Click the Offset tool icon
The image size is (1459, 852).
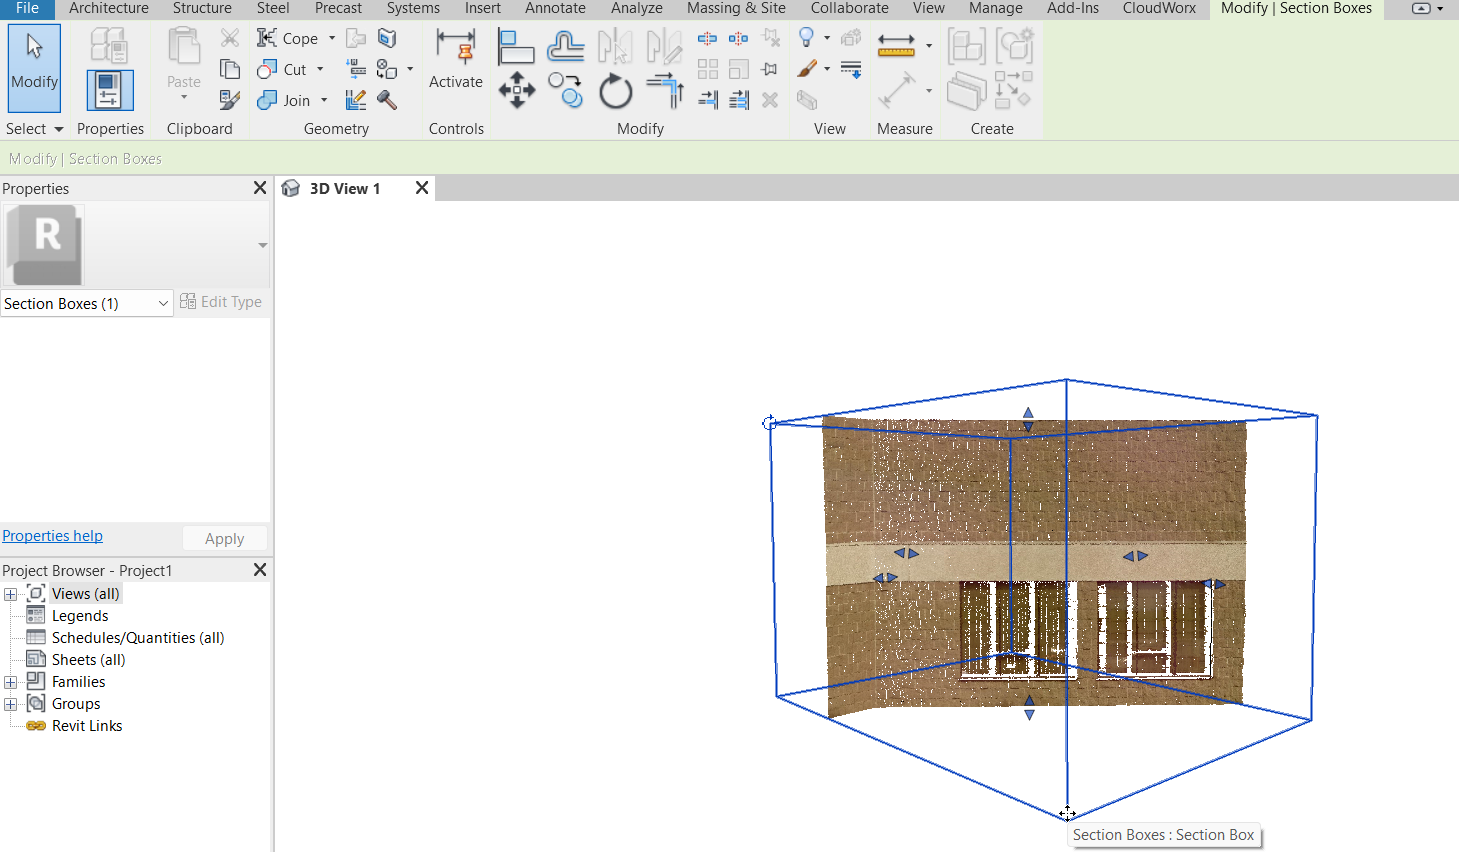565,46
